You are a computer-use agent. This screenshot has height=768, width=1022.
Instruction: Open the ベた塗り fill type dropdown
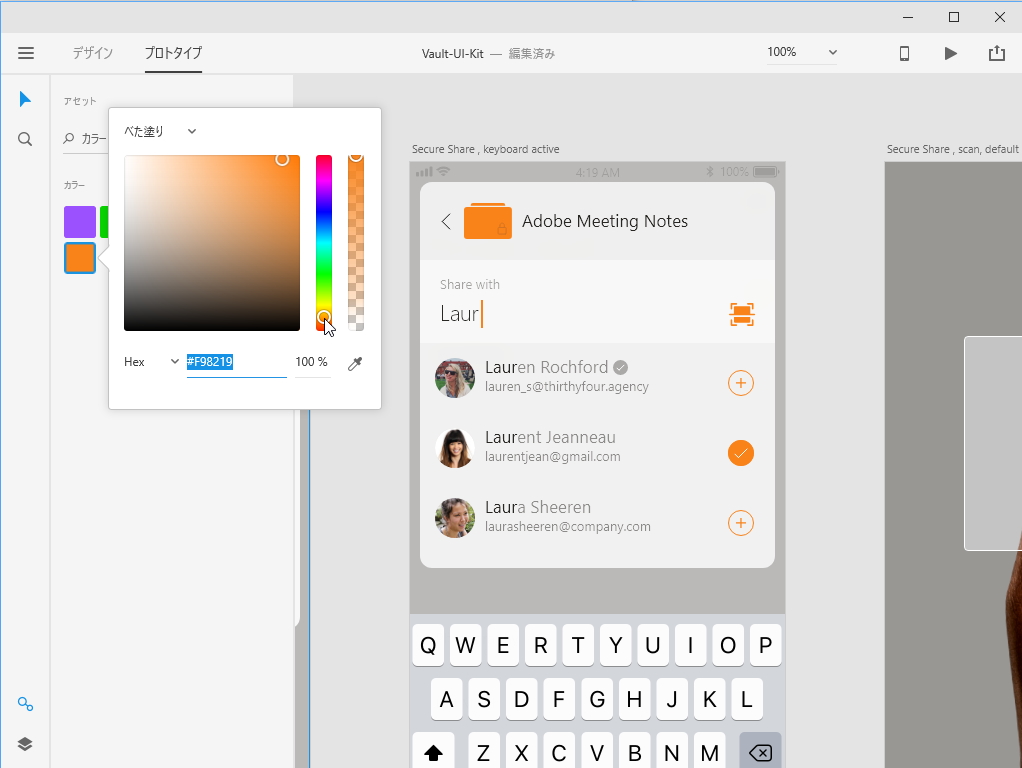(160, 131)
